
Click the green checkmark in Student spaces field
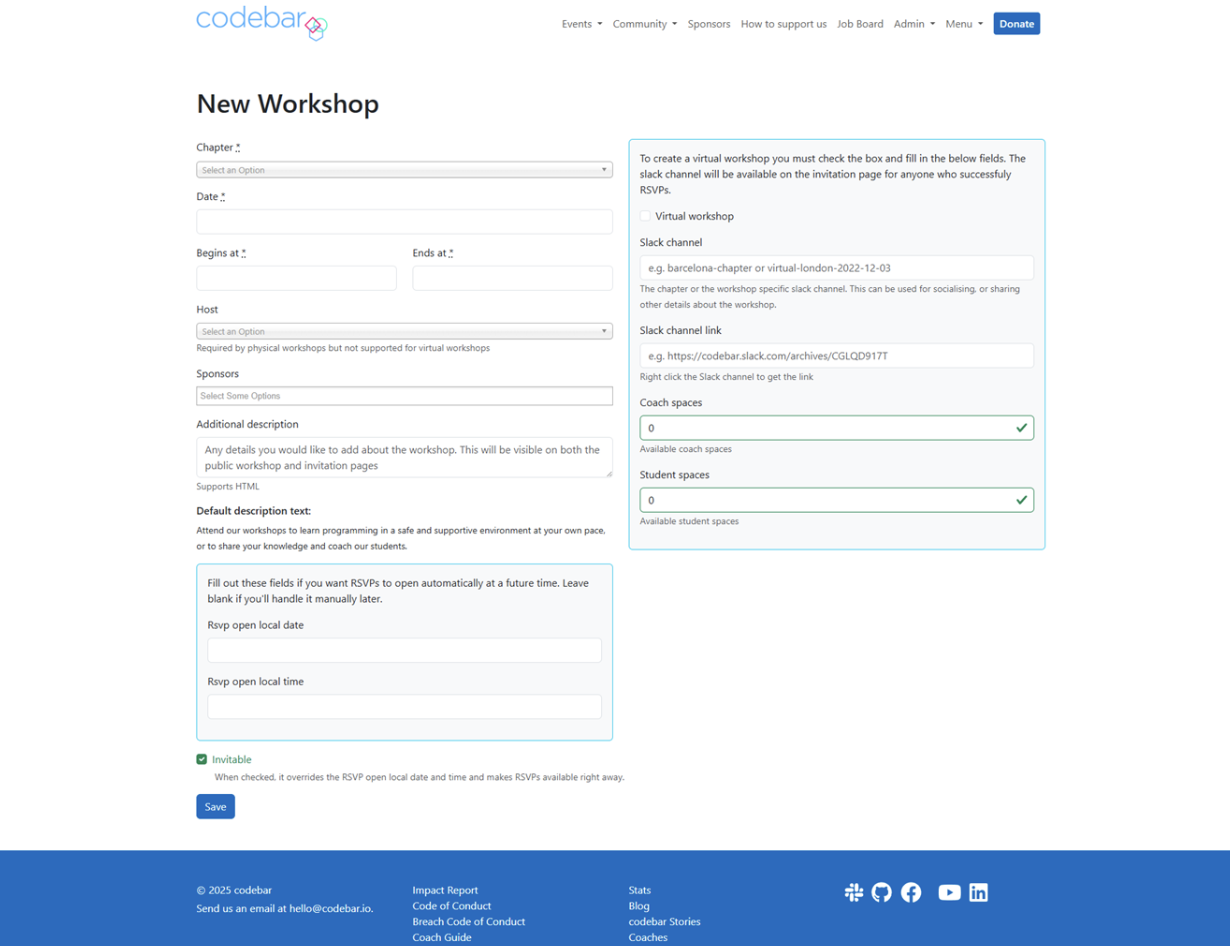point(1021,499)
